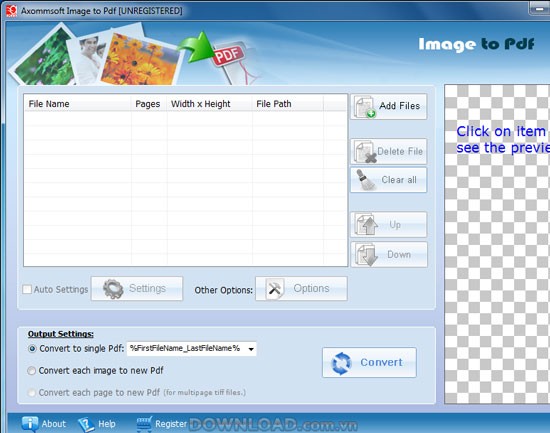
Task: Click the Add Files button
Action: [x=389, y=106]
